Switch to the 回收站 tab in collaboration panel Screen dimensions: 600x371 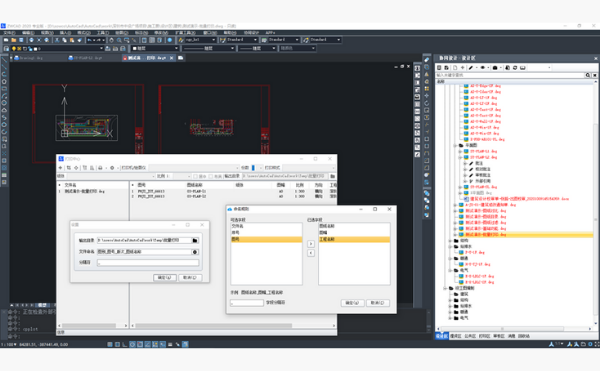pos(523,336)
